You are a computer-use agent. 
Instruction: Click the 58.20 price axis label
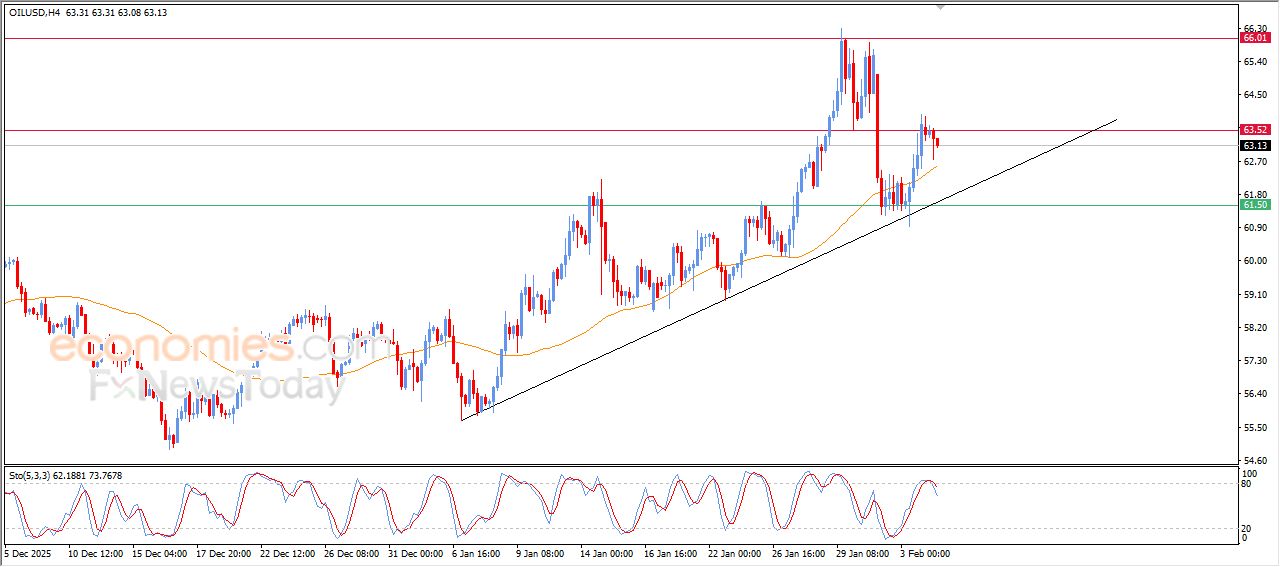(1256, 328)
